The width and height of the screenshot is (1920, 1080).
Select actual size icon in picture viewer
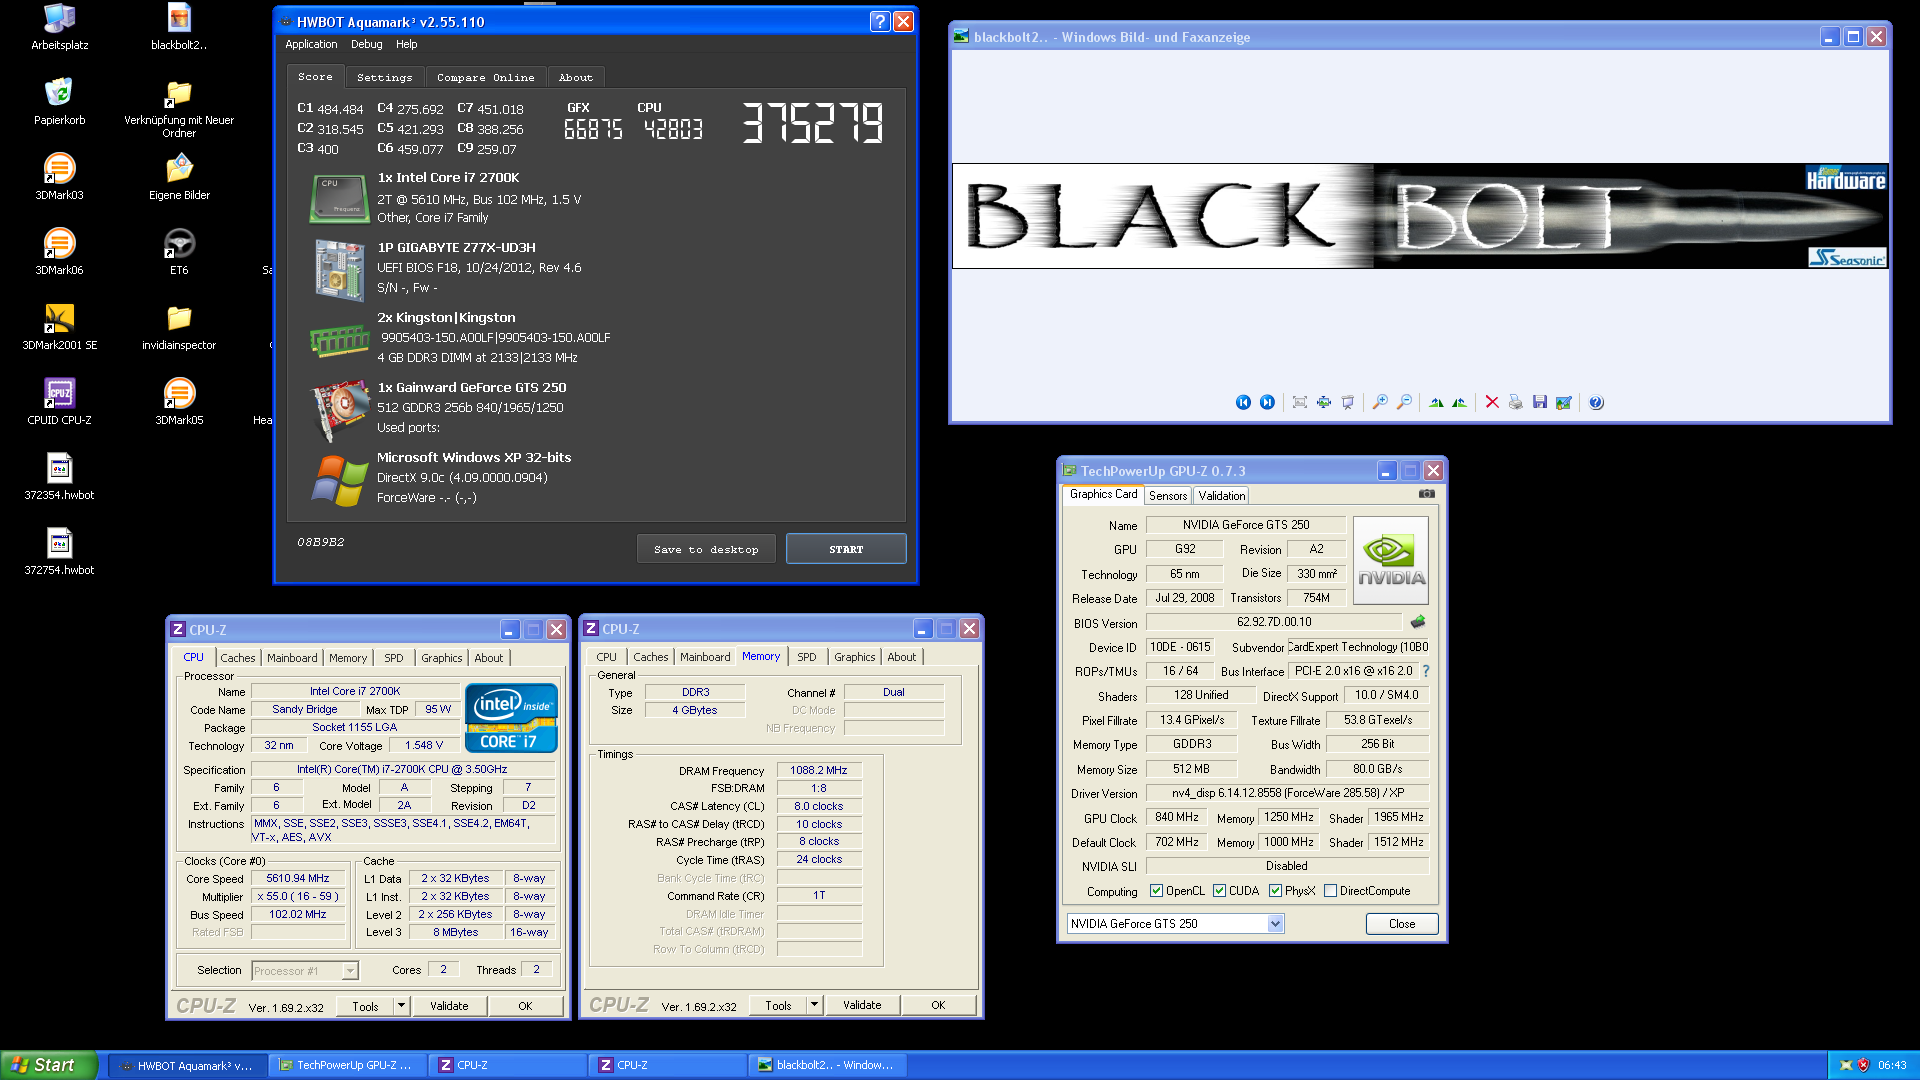click(x=1324, y=402)
